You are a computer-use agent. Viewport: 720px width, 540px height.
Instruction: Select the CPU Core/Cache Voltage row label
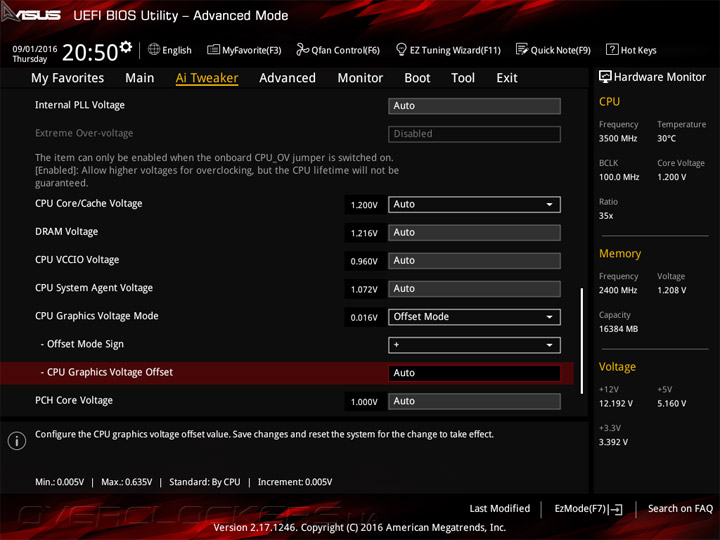pos(89,203)
